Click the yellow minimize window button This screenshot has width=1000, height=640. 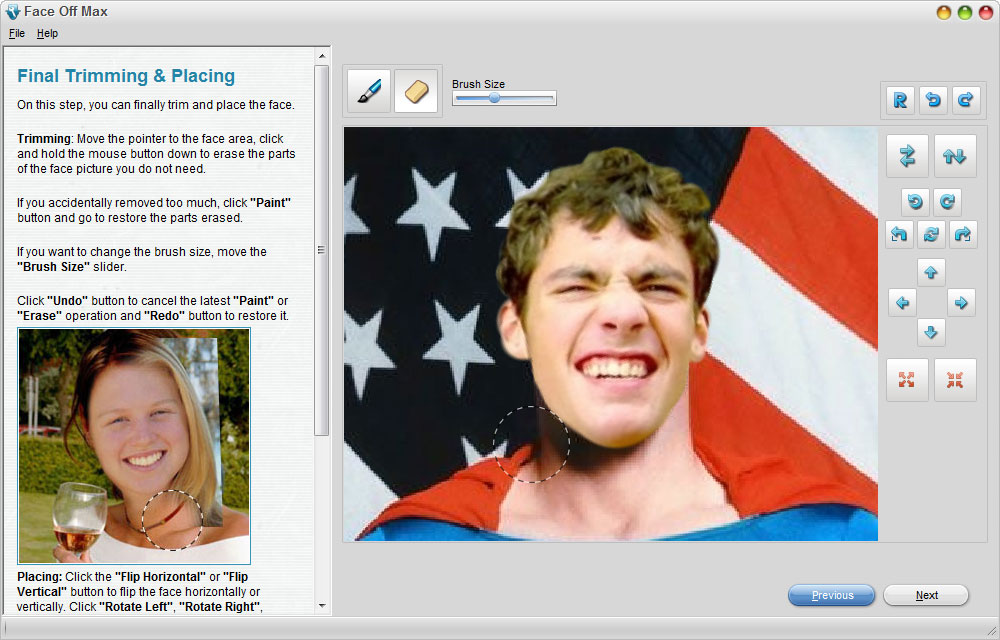pyautogui.click(x=944, y=13)
